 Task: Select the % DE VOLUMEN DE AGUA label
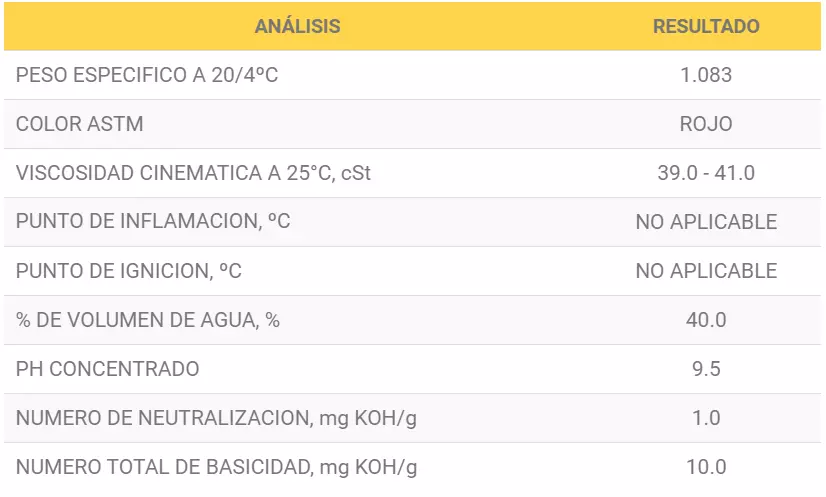click(x=148, y=320)
